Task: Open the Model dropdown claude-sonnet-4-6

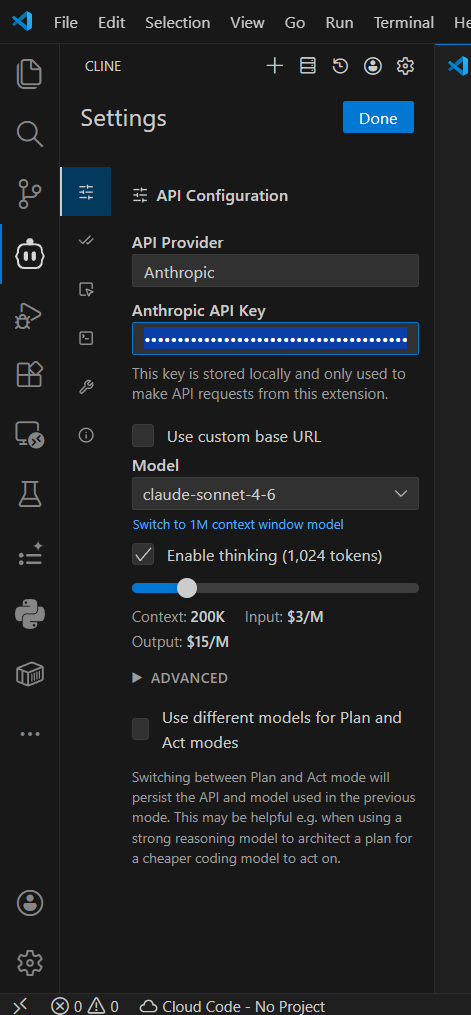Action: coord(275,494)
